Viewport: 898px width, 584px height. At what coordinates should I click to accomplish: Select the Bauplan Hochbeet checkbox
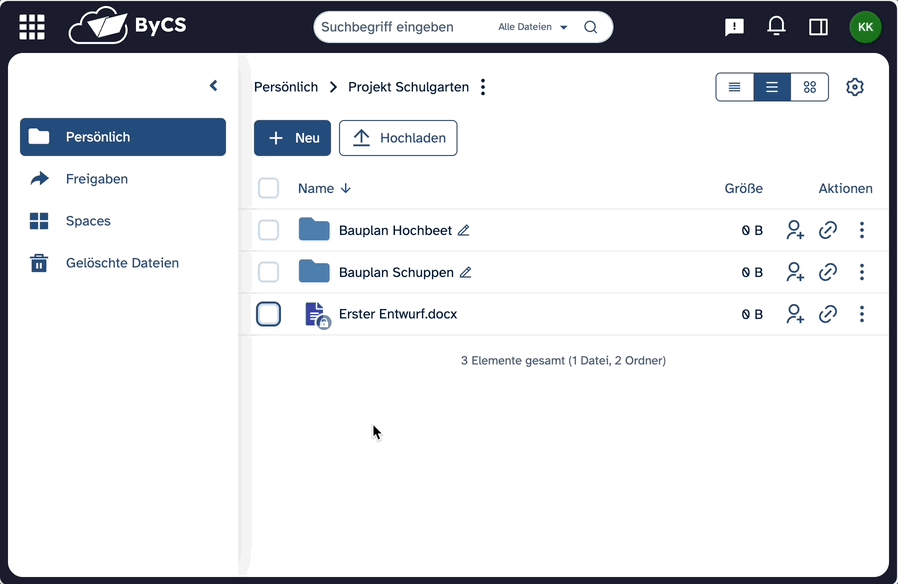268,230
